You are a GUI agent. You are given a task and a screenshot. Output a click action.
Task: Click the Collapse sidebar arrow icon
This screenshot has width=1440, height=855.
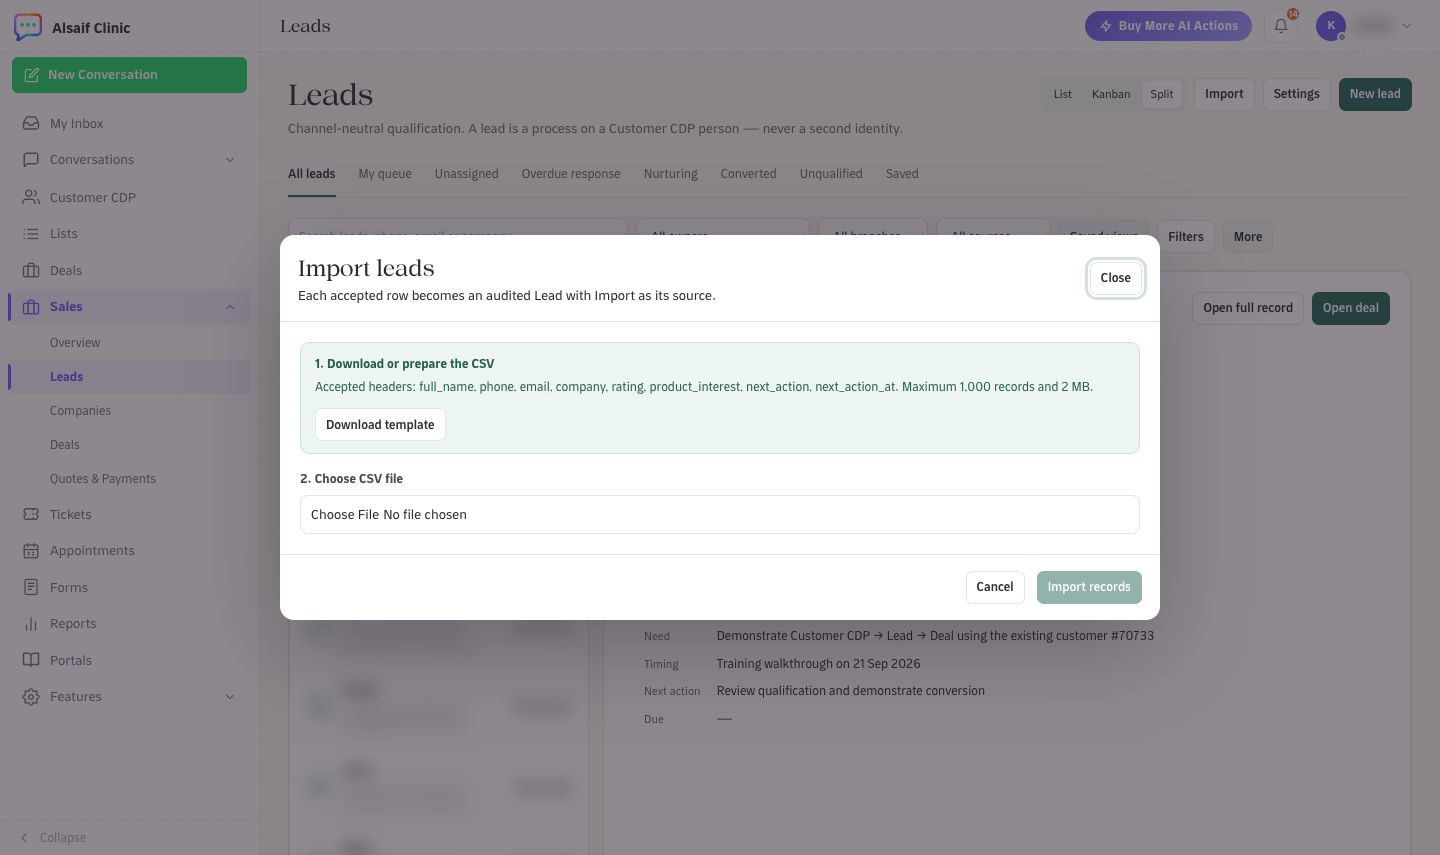point(24,838)
